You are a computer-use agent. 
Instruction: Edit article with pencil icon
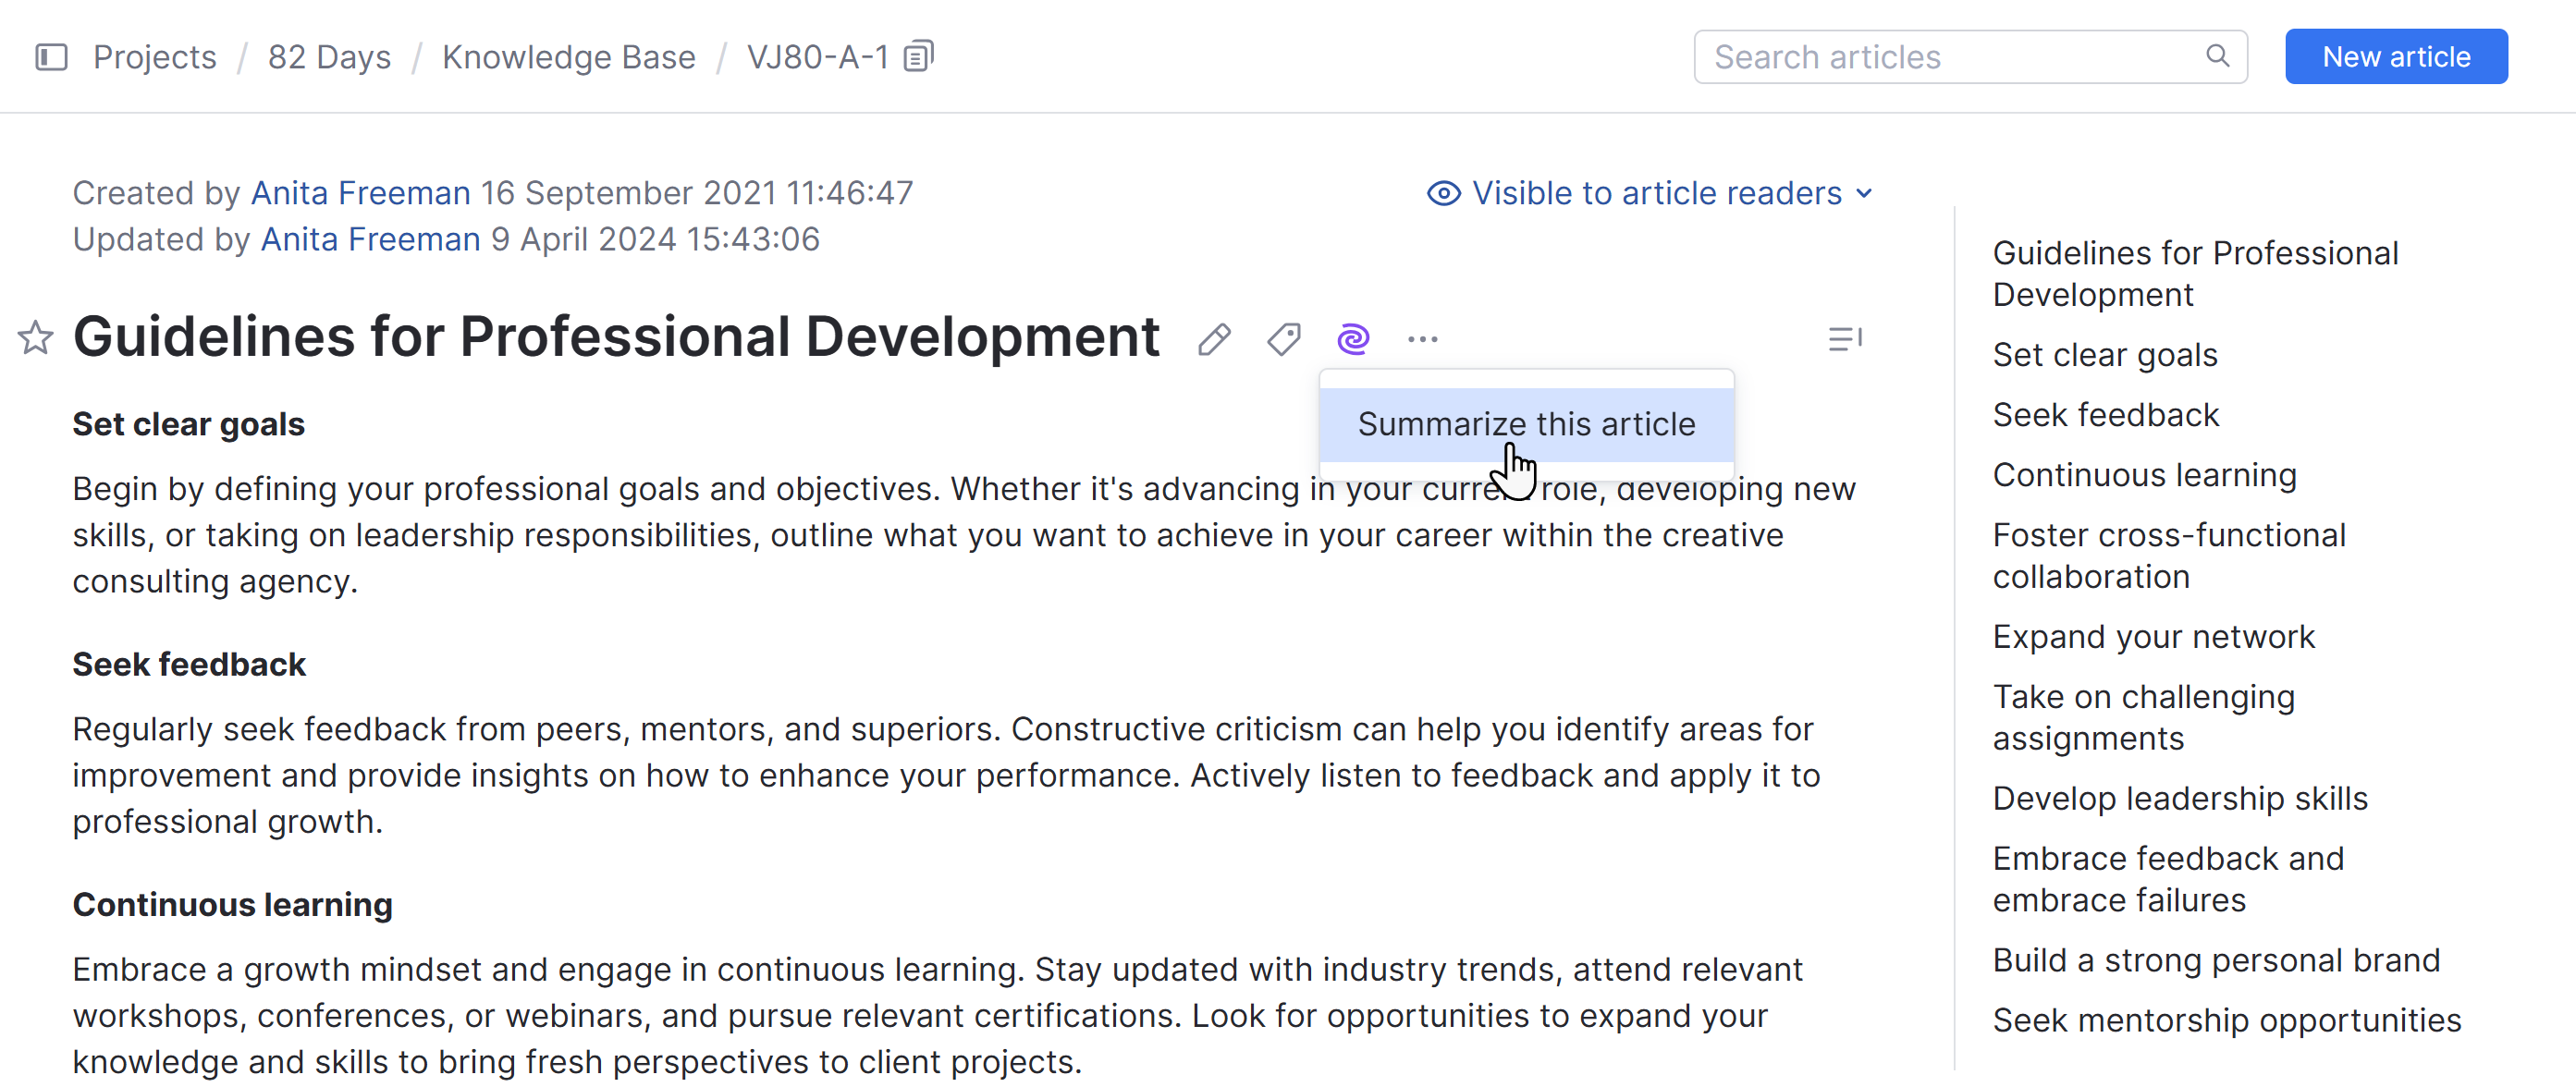click(1214, 340)
